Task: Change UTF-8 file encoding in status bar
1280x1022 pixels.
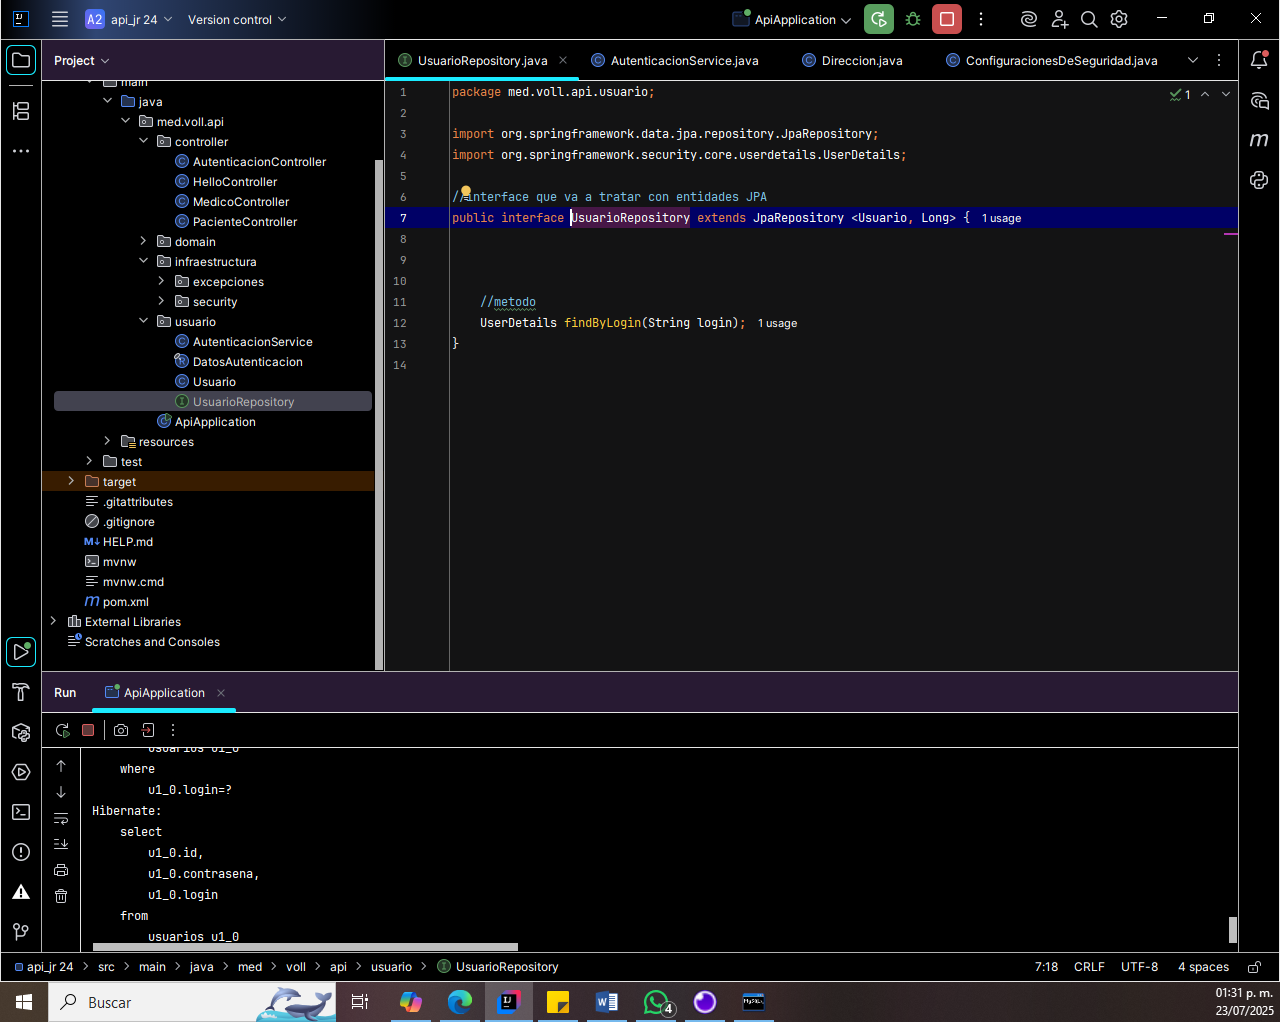Action: 1140,967
